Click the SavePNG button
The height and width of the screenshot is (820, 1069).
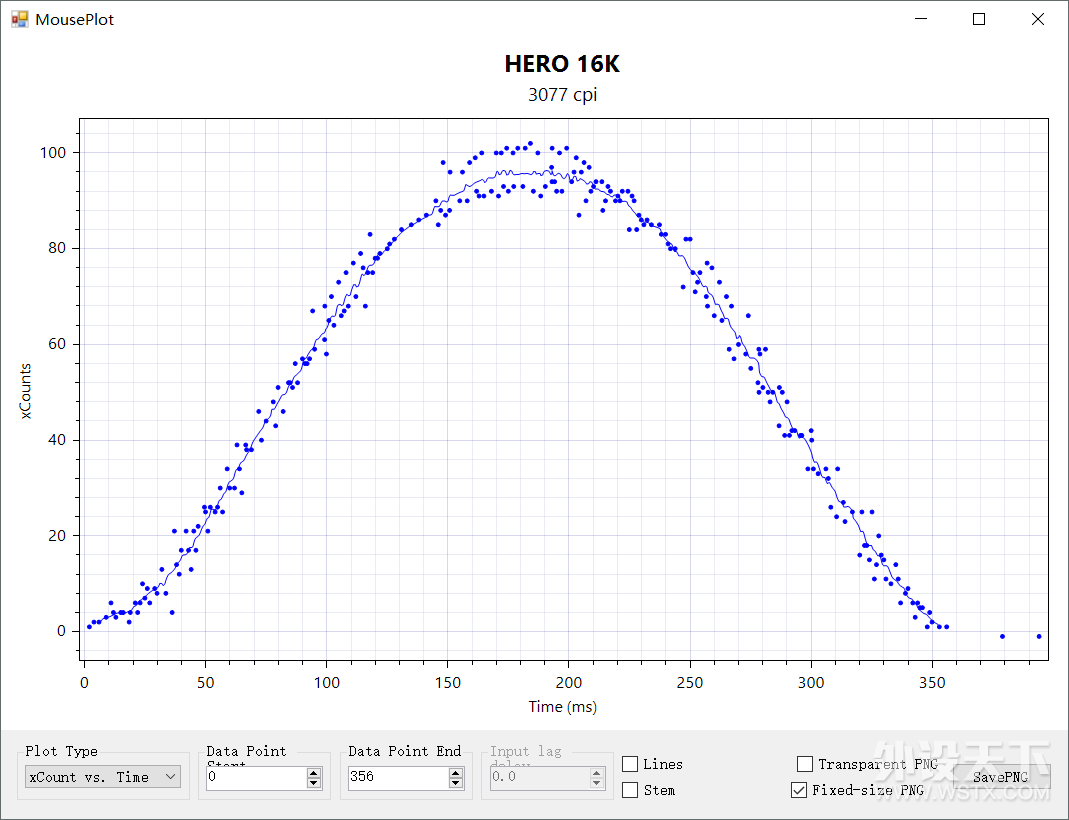[x=1000, y=777]
